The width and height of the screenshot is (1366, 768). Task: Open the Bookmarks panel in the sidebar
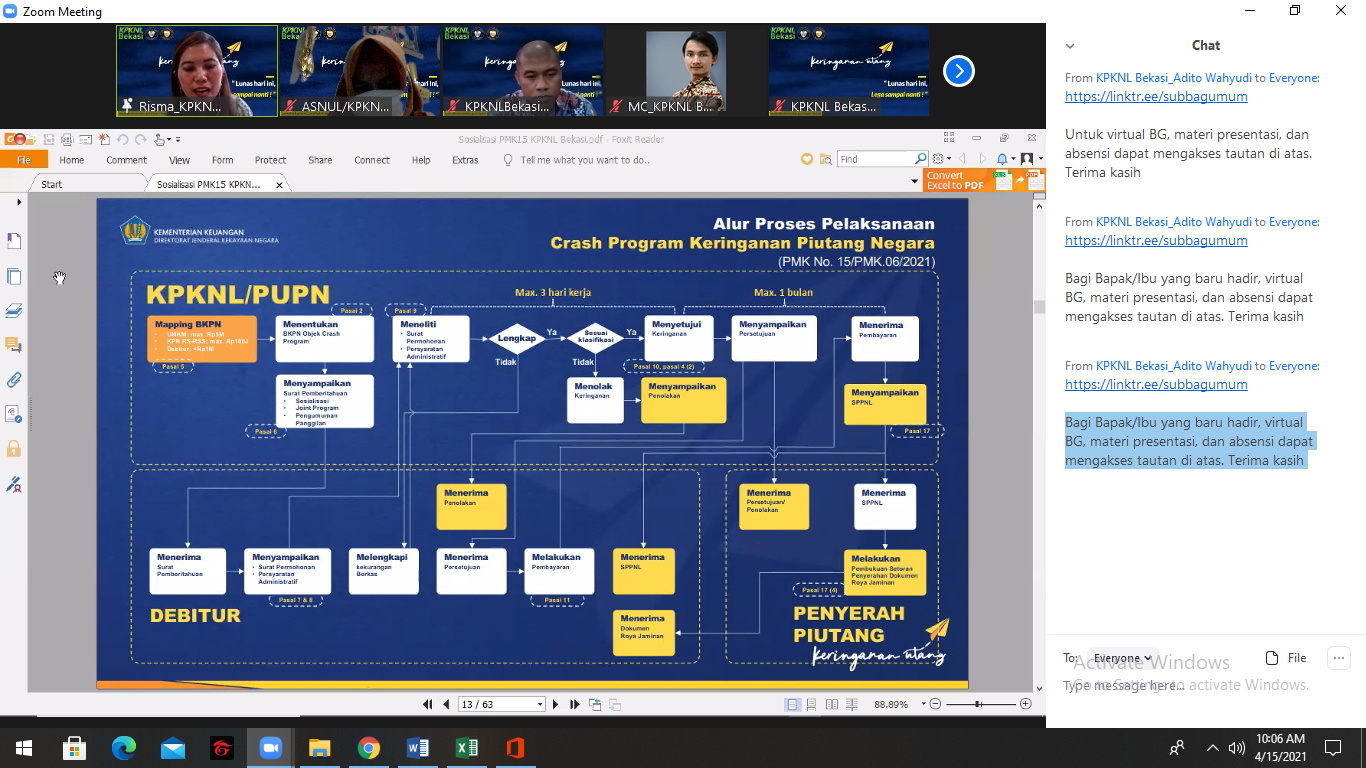pos(14,241)
